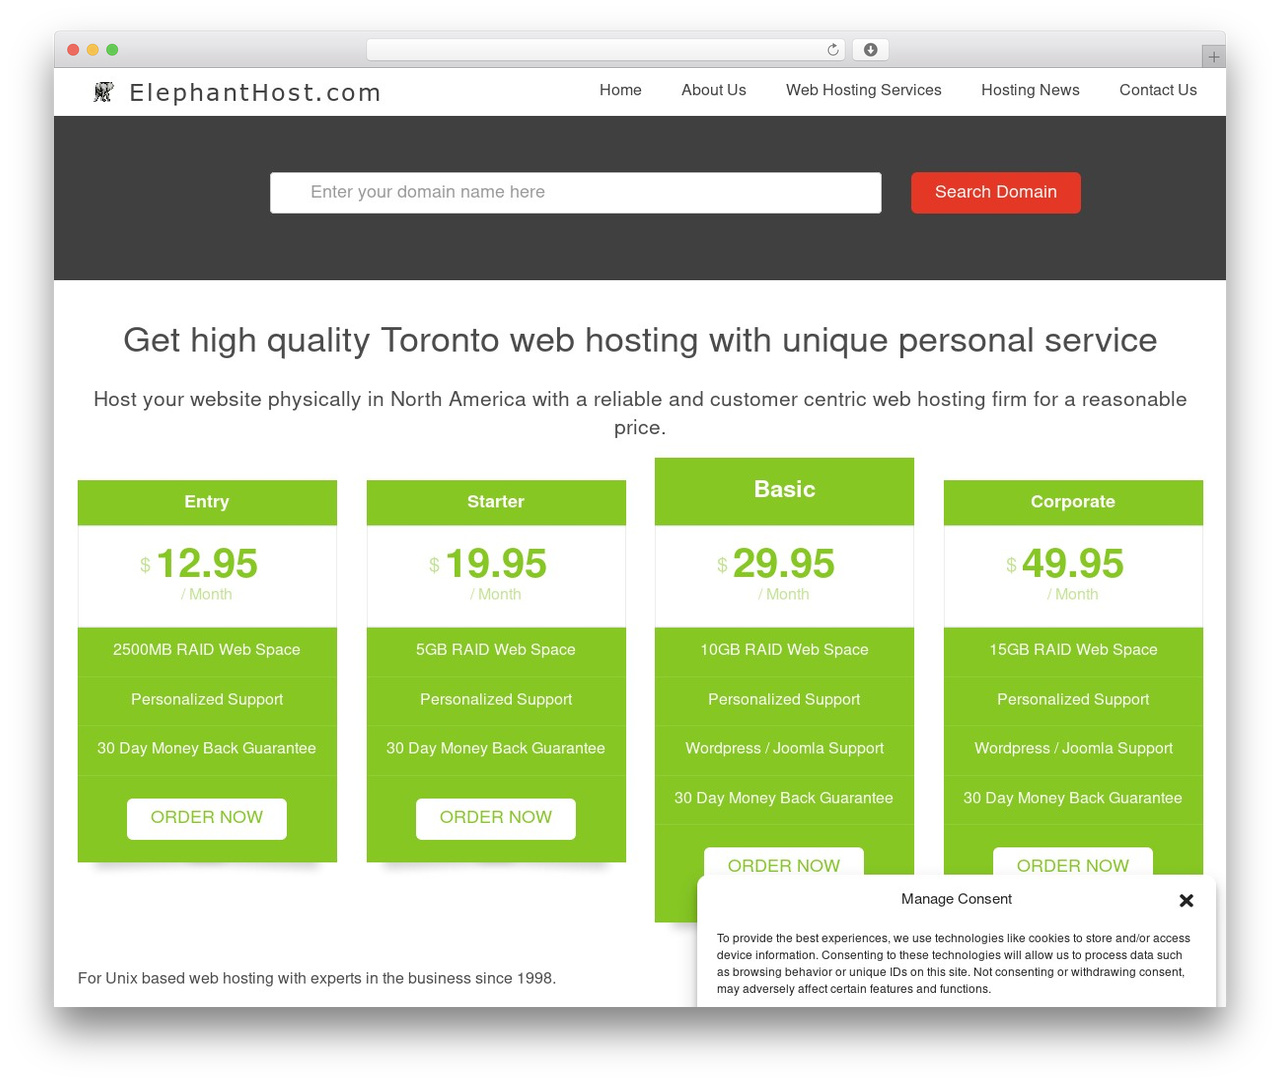Click the 'Manage Consent' dialog title
1280x1084 pixels.
point(956,899)
